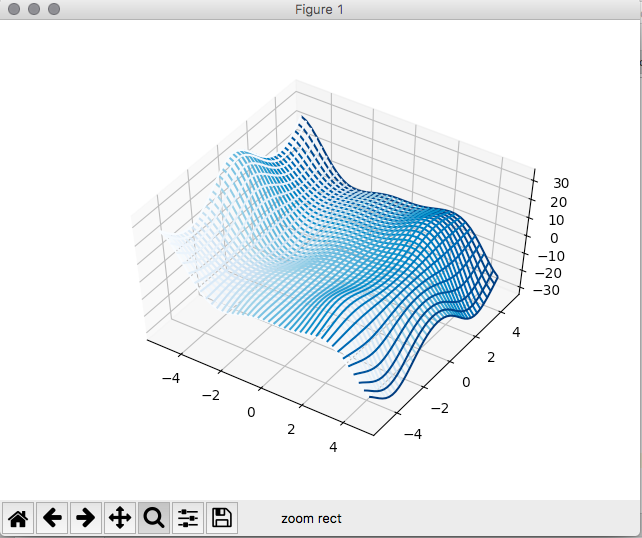
Task: Open Configure subplots sliders icon
Action: click(188, 518)
